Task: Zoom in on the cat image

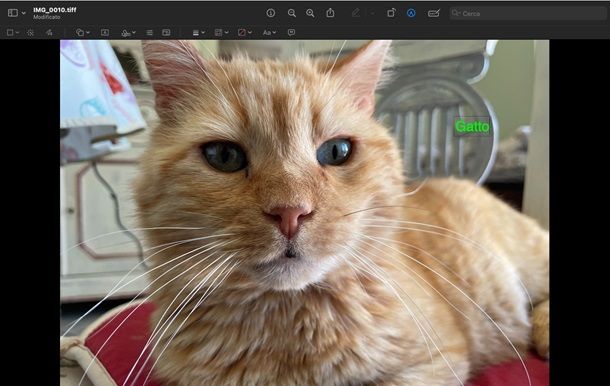Action: [x=310, y=13]
